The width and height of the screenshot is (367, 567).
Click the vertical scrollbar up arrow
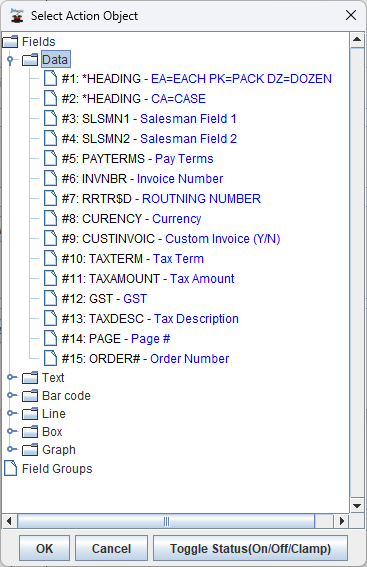tap(357, 39)
